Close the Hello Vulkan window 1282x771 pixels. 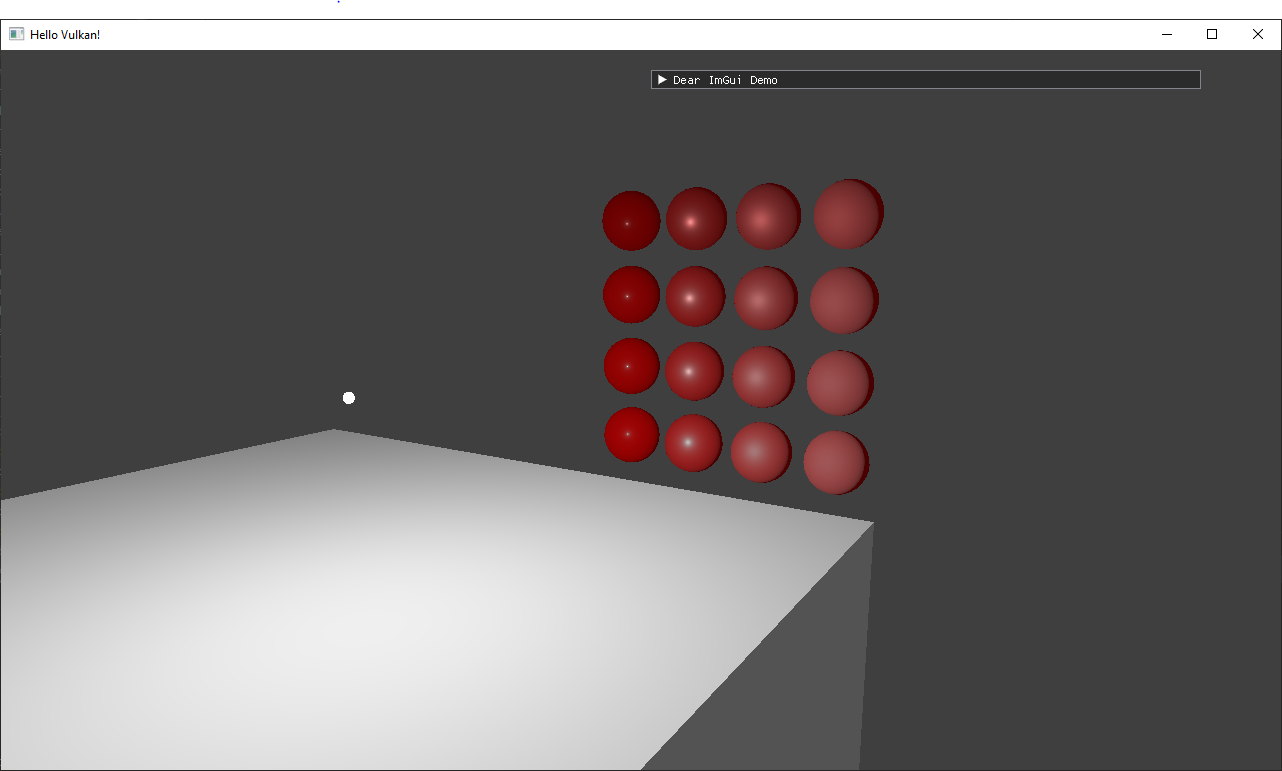[1258, 34]
